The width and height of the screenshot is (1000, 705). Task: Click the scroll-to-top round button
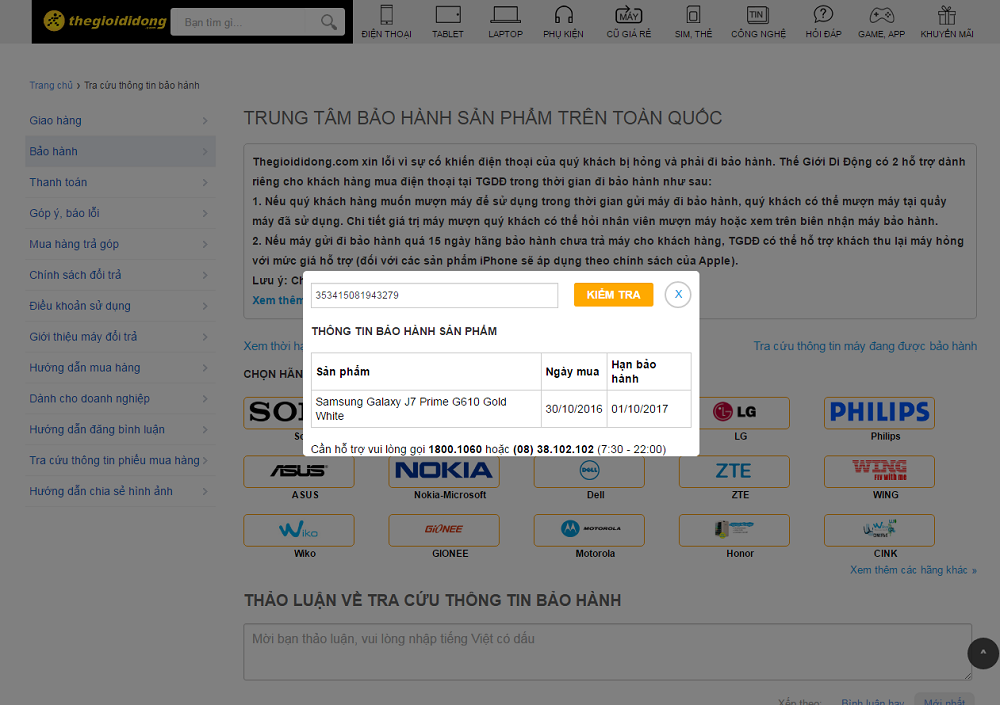click(983, 653)
